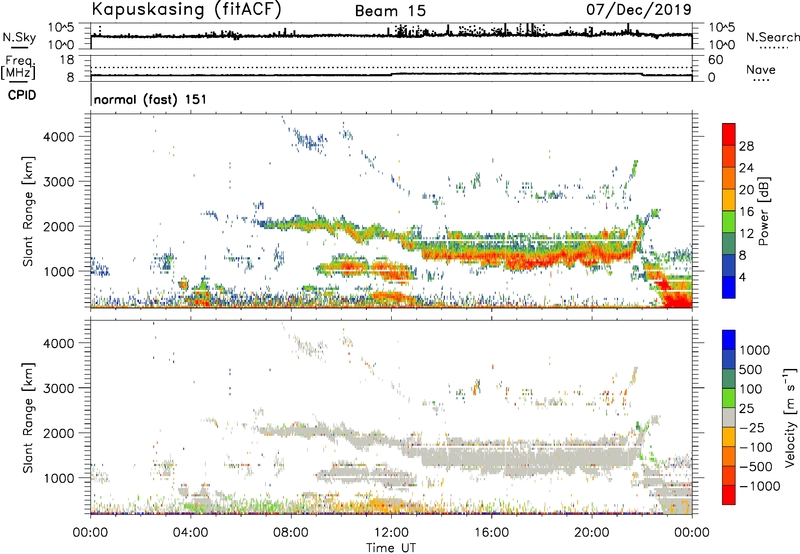Click the '08:00' time axis tick
This screenshot has height=554, width=800.
point(291,533)
